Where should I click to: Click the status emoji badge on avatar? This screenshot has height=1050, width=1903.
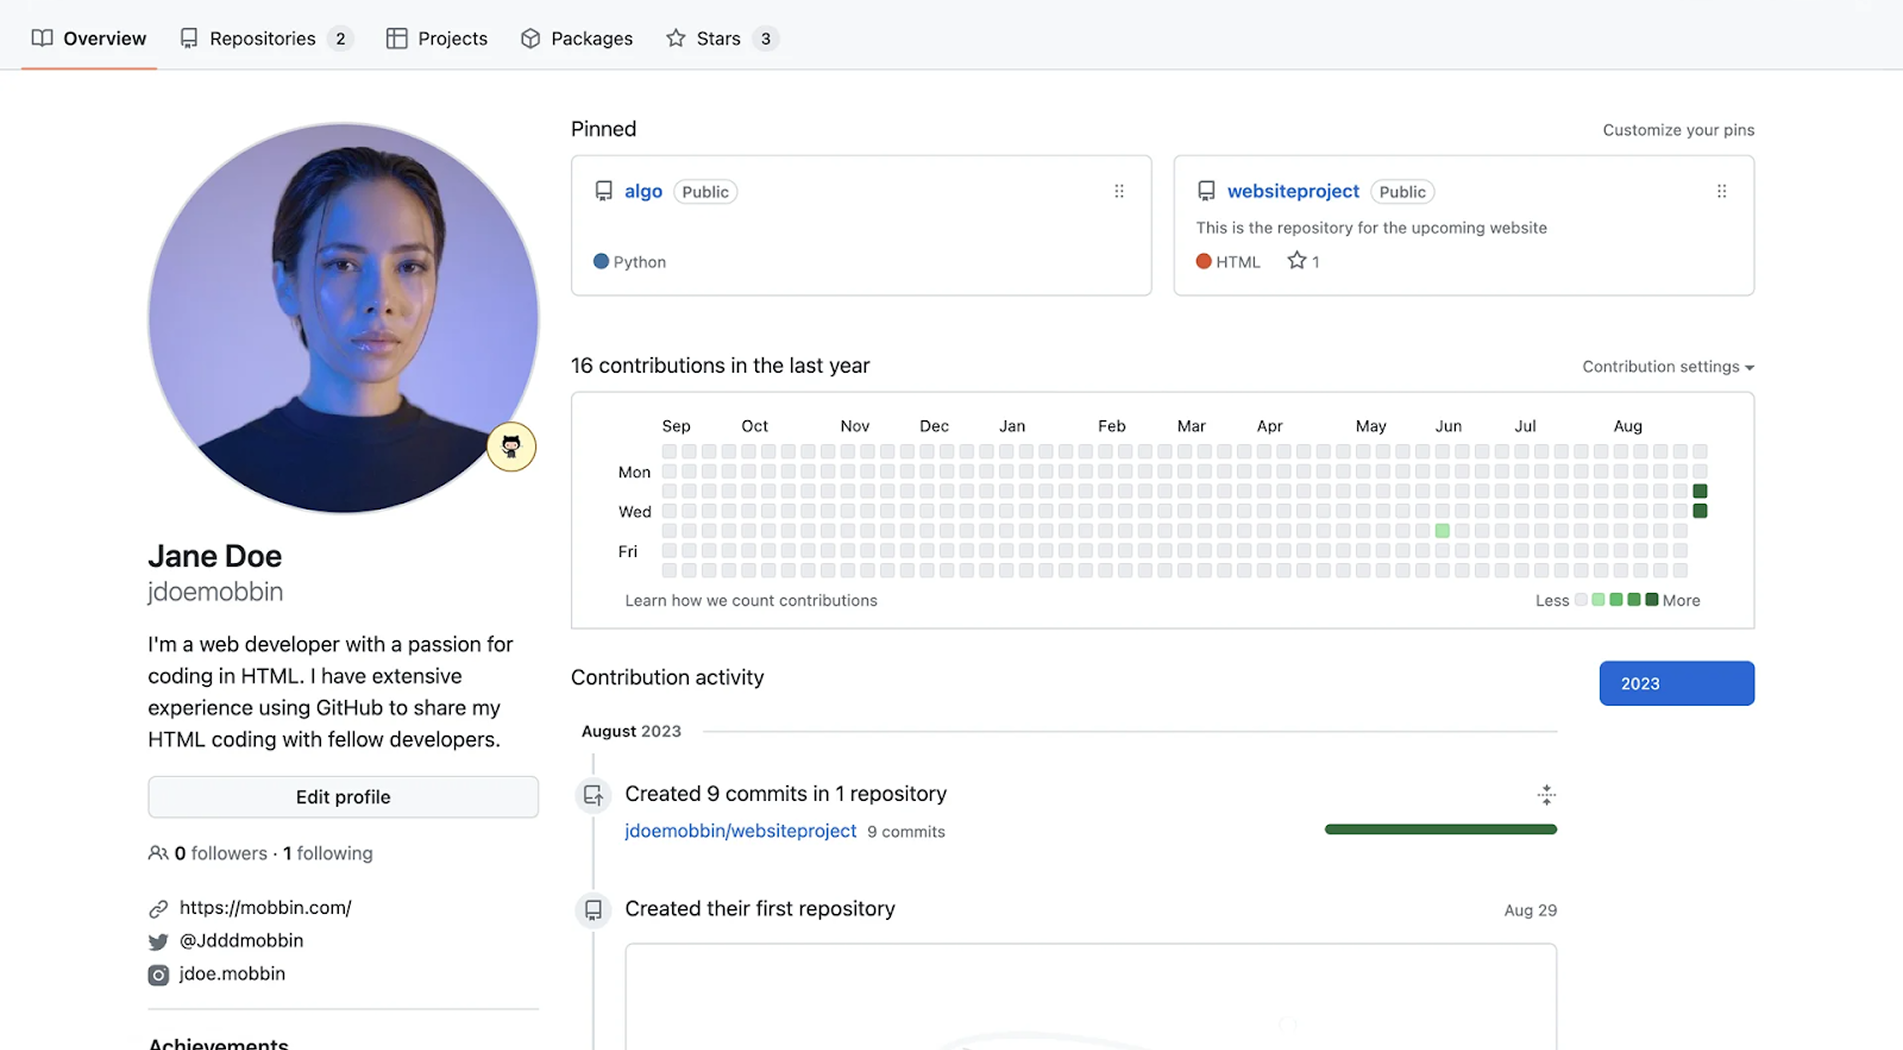(511, 446)
